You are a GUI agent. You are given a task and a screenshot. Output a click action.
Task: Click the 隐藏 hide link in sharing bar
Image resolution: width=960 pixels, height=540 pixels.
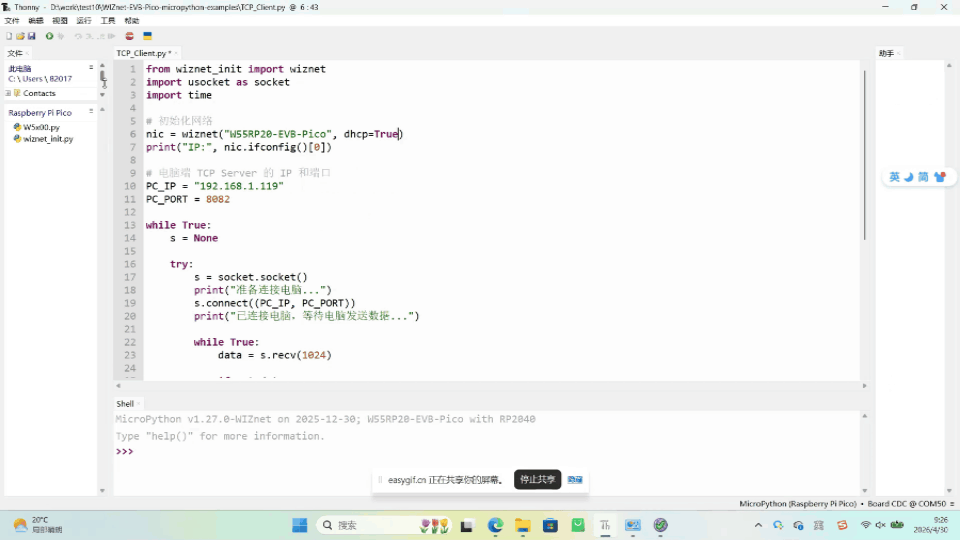575,479
